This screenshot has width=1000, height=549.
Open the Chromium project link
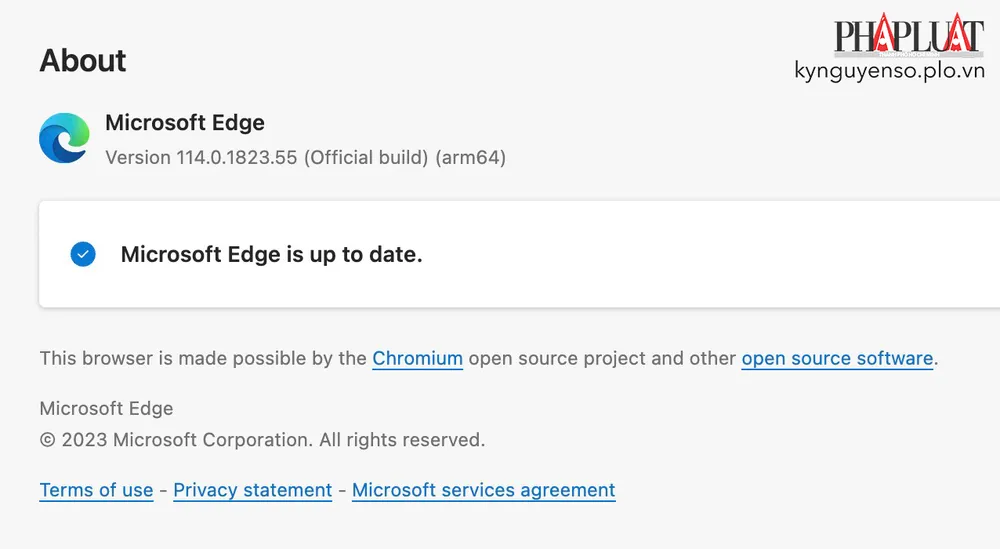[x=417, y=358]
